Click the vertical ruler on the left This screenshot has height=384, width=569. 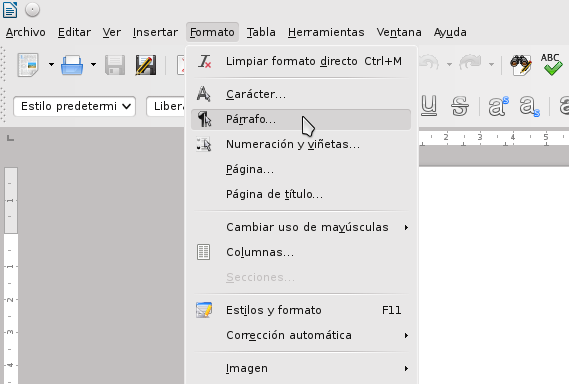coord(11,275)
